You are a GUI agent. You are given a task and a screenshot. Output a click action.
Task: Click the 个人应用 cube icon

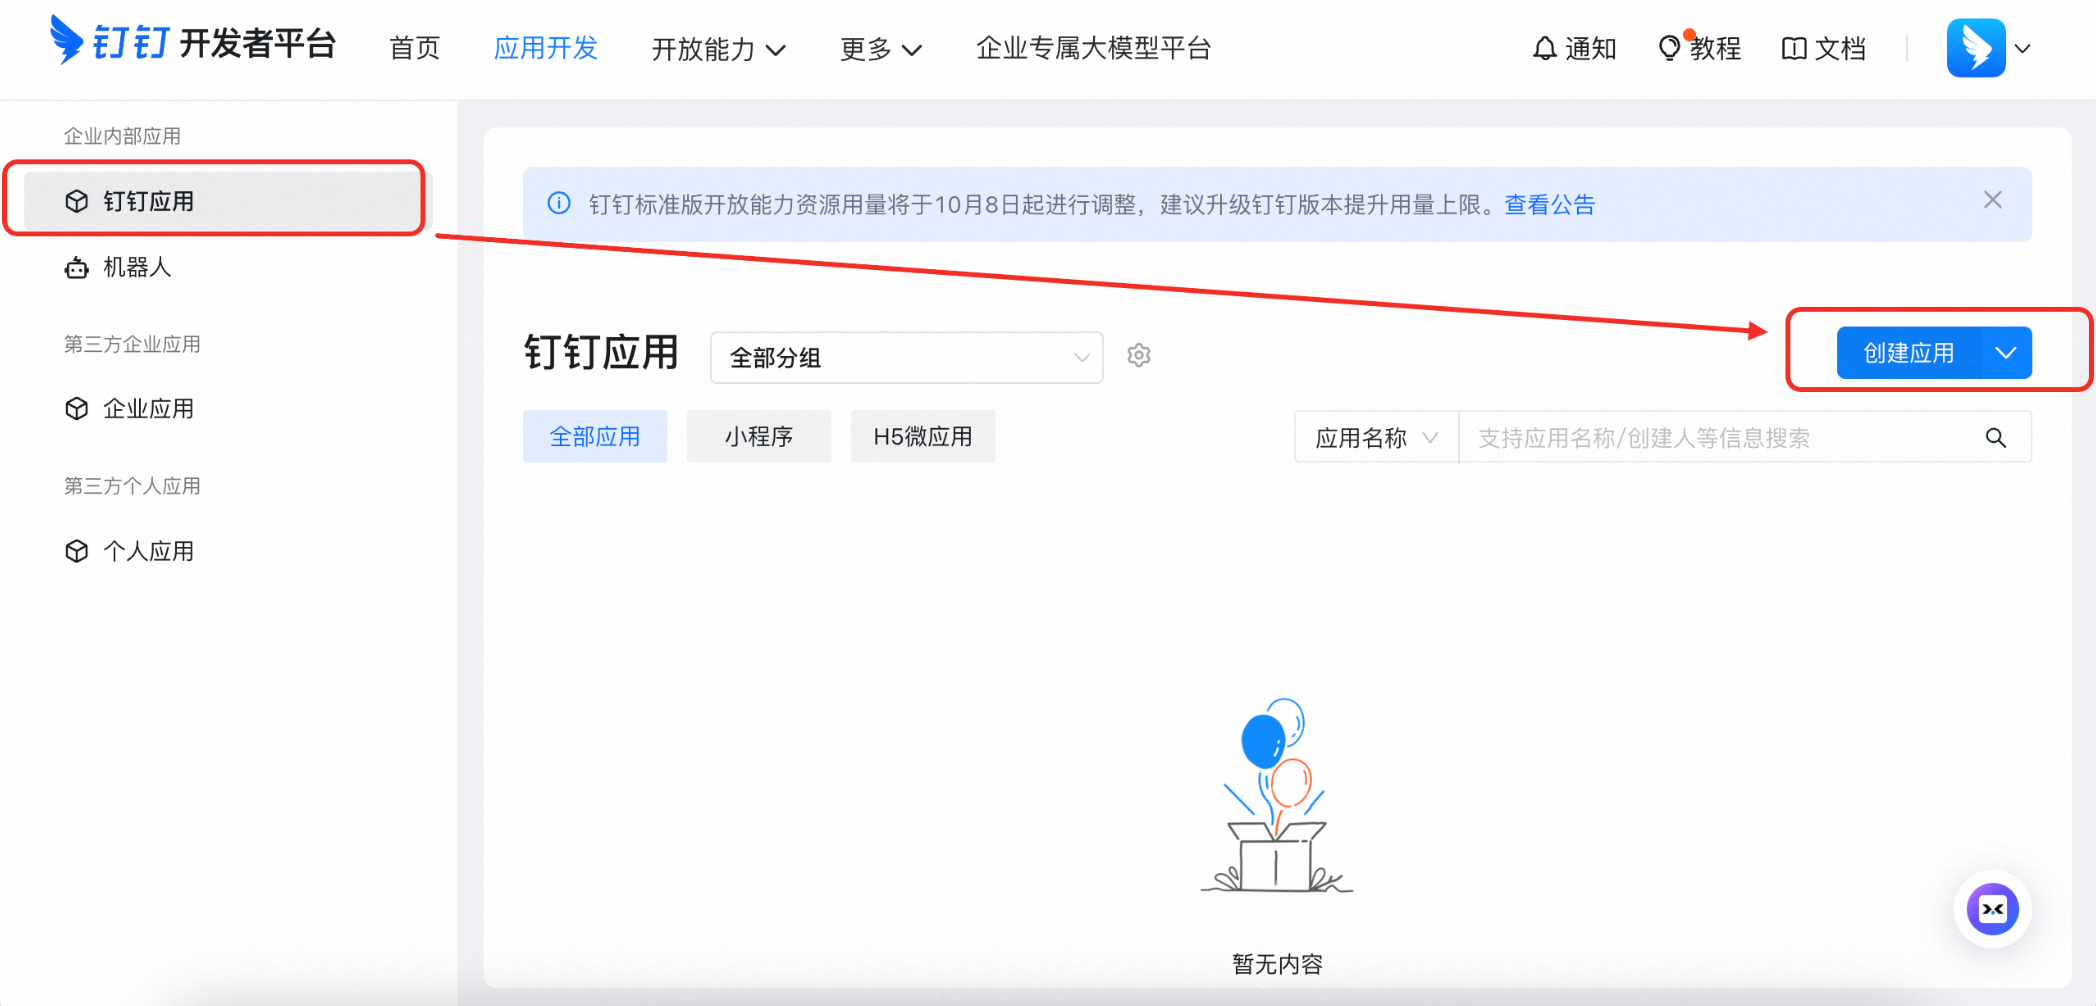coord(77,551)
